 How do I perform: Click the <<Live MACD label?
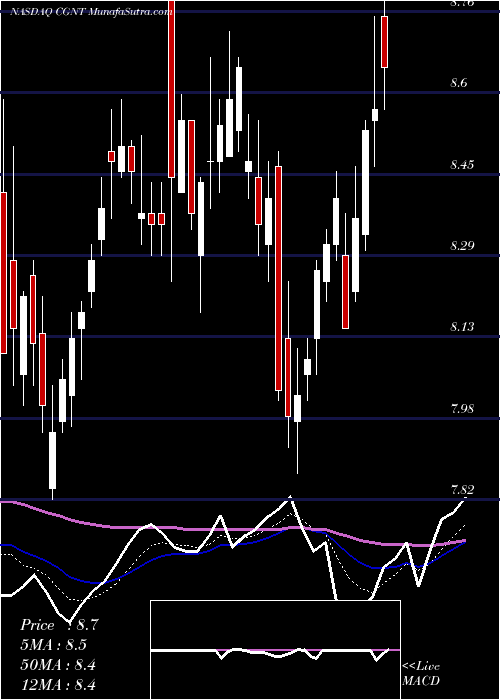[x=421, y=673]
